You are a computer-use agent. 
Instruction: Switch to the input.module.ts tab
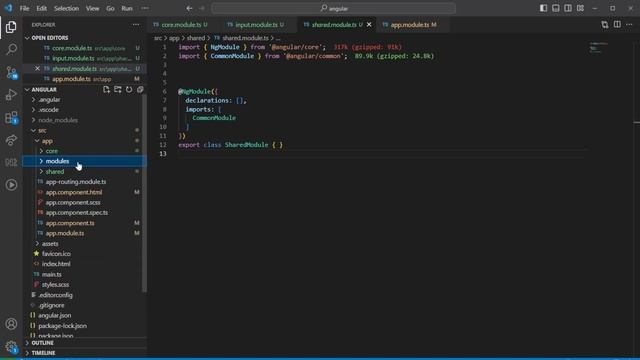pyautogui.click(x=256, y=25)
